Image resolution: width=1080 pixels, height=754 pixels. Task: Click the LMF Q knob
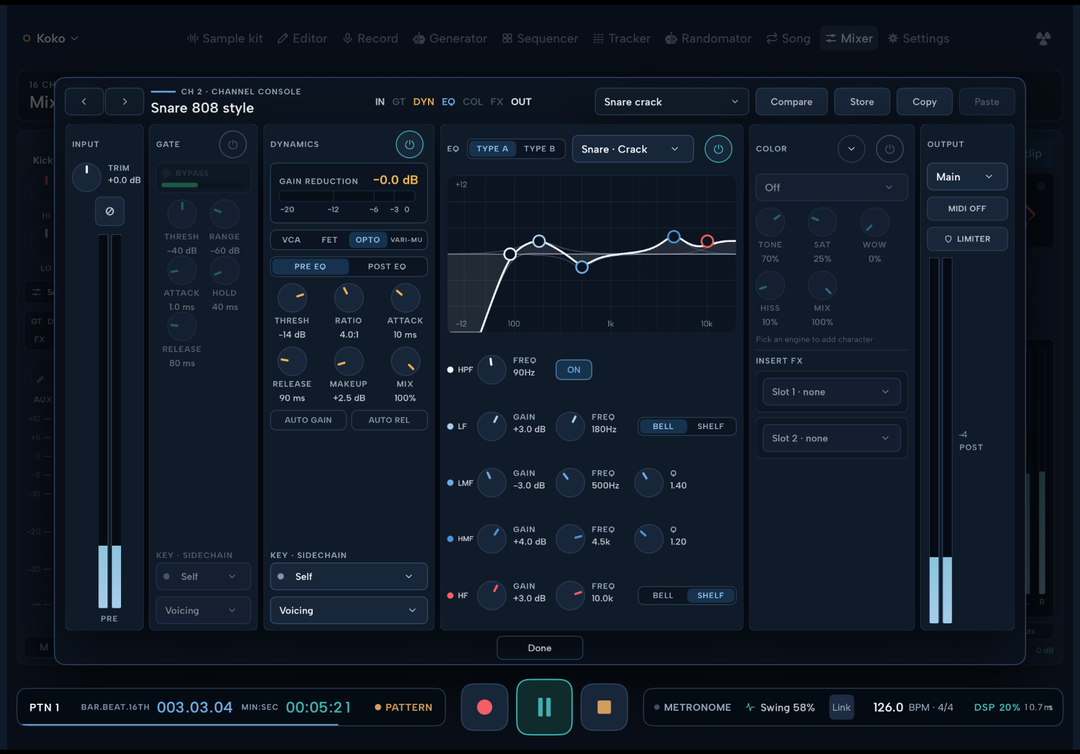648,483
